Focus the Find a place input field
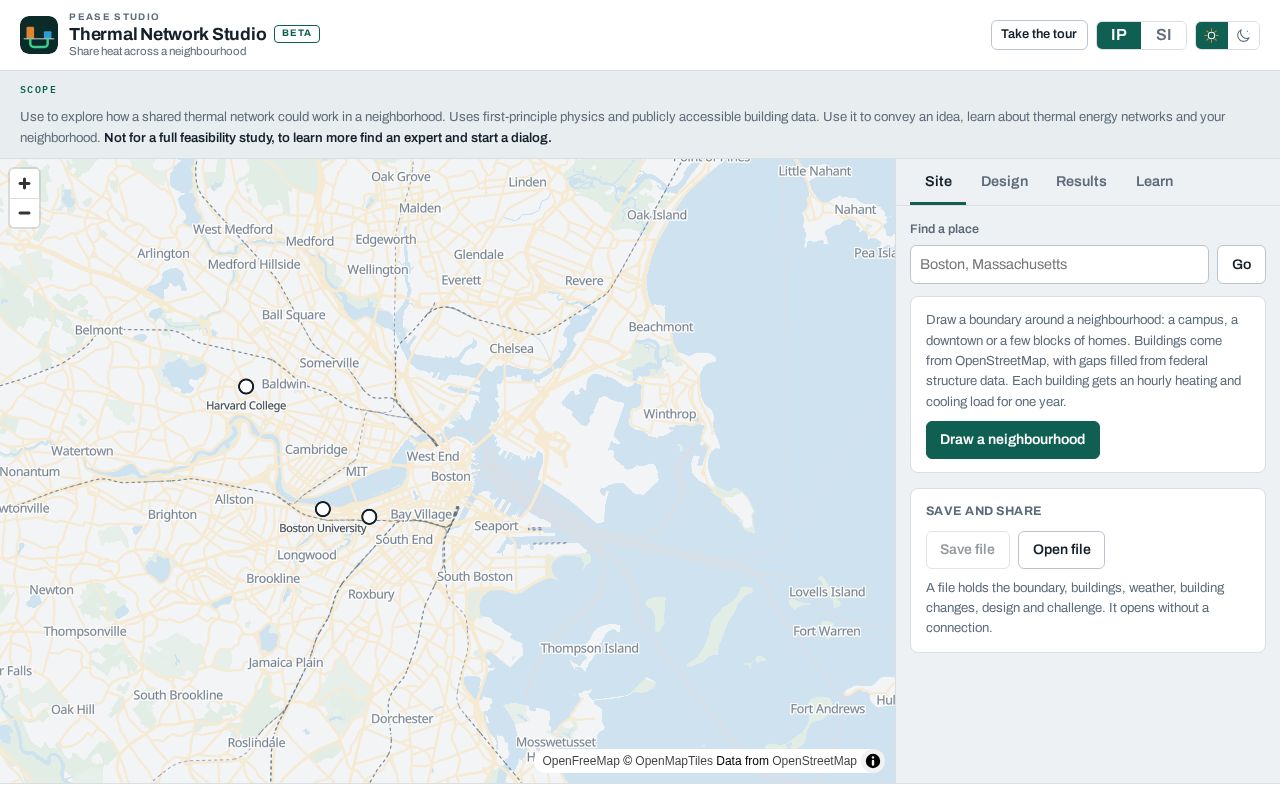This screenshot has width=1280, height=800. coord(1059,265)
